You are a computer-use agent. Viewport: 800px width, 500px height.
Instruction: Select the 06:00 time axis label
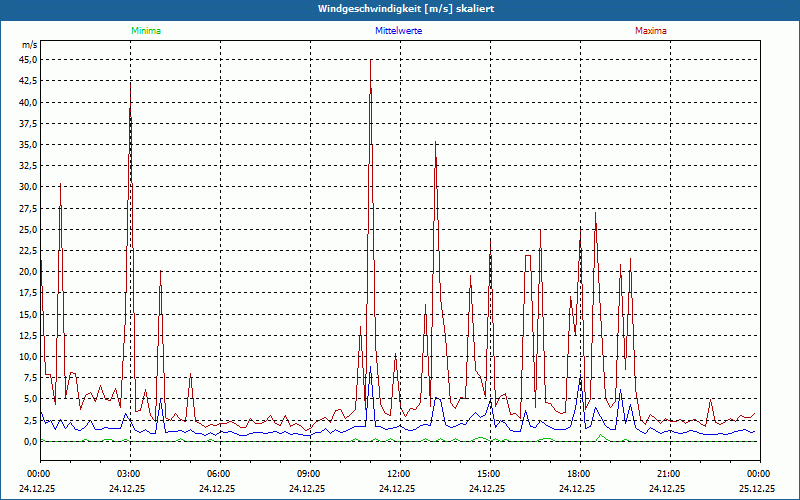pyautogui.click(x=219, y=473)
